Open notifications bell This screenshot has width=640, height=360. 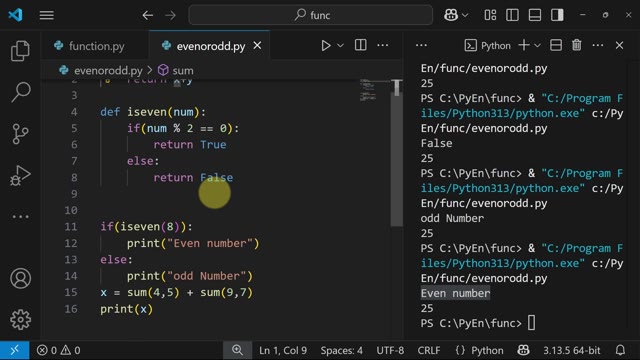(620, 350)
